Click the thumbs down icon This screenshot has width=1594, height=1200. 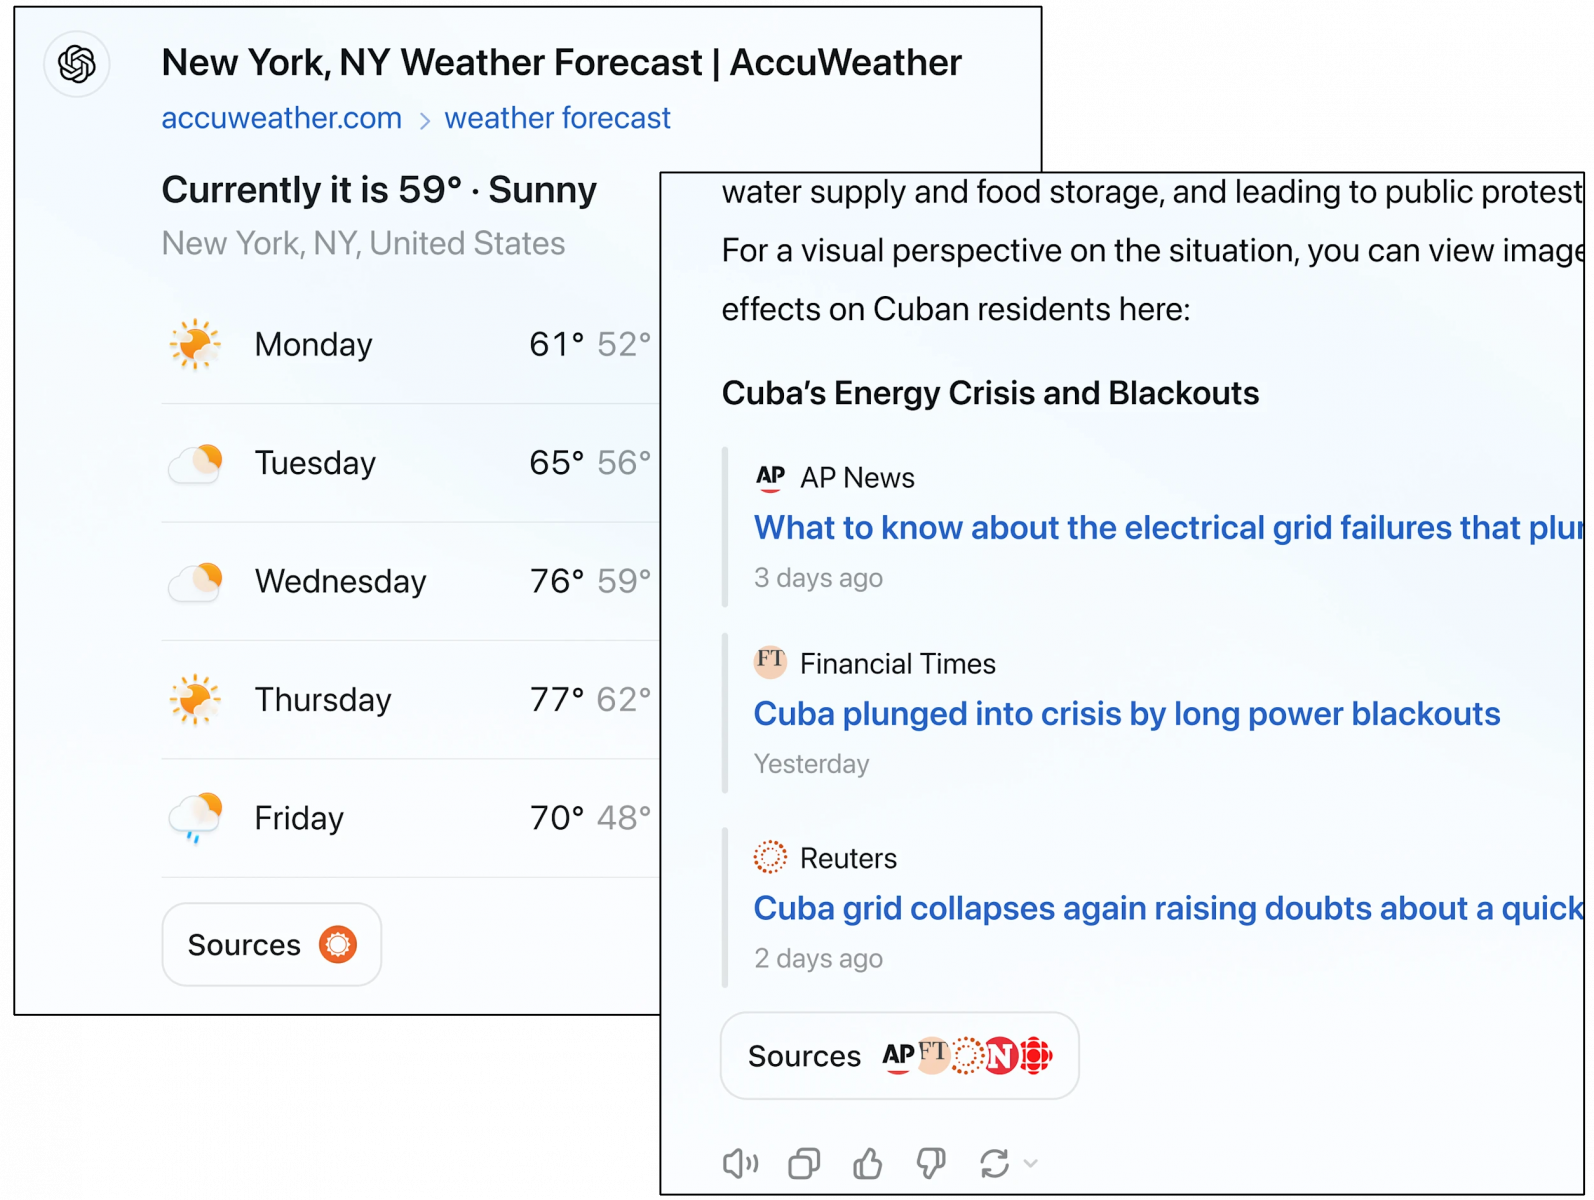931,1163
